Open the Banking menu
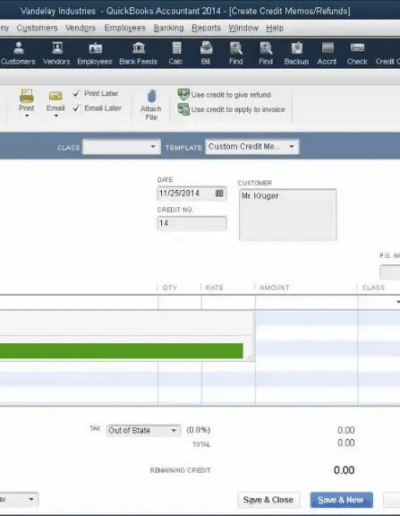This screenshot has width=400, height=516. [169, 28]
